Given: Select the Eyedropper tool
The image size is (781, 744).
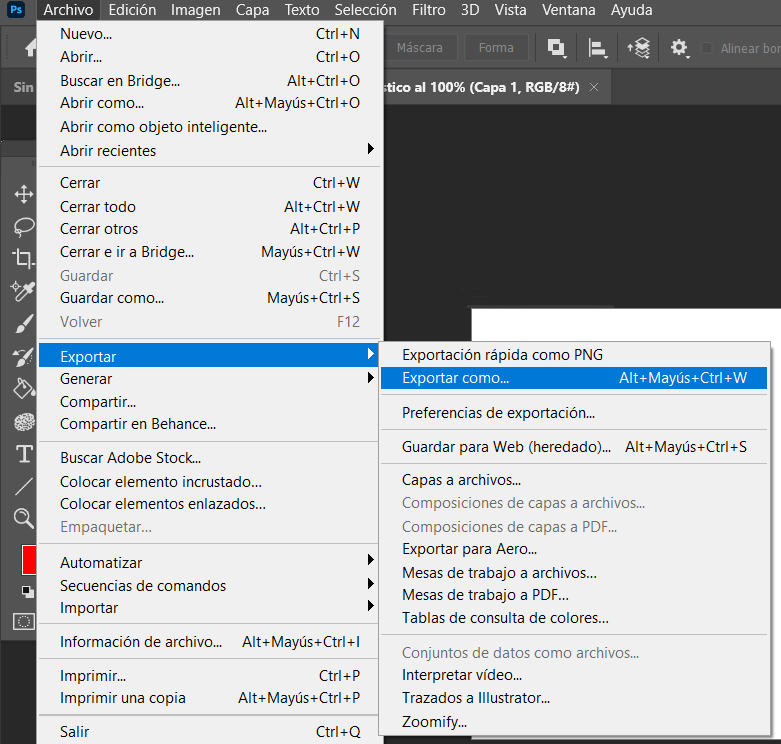Looking at the screenshot, I should [23, 291].
